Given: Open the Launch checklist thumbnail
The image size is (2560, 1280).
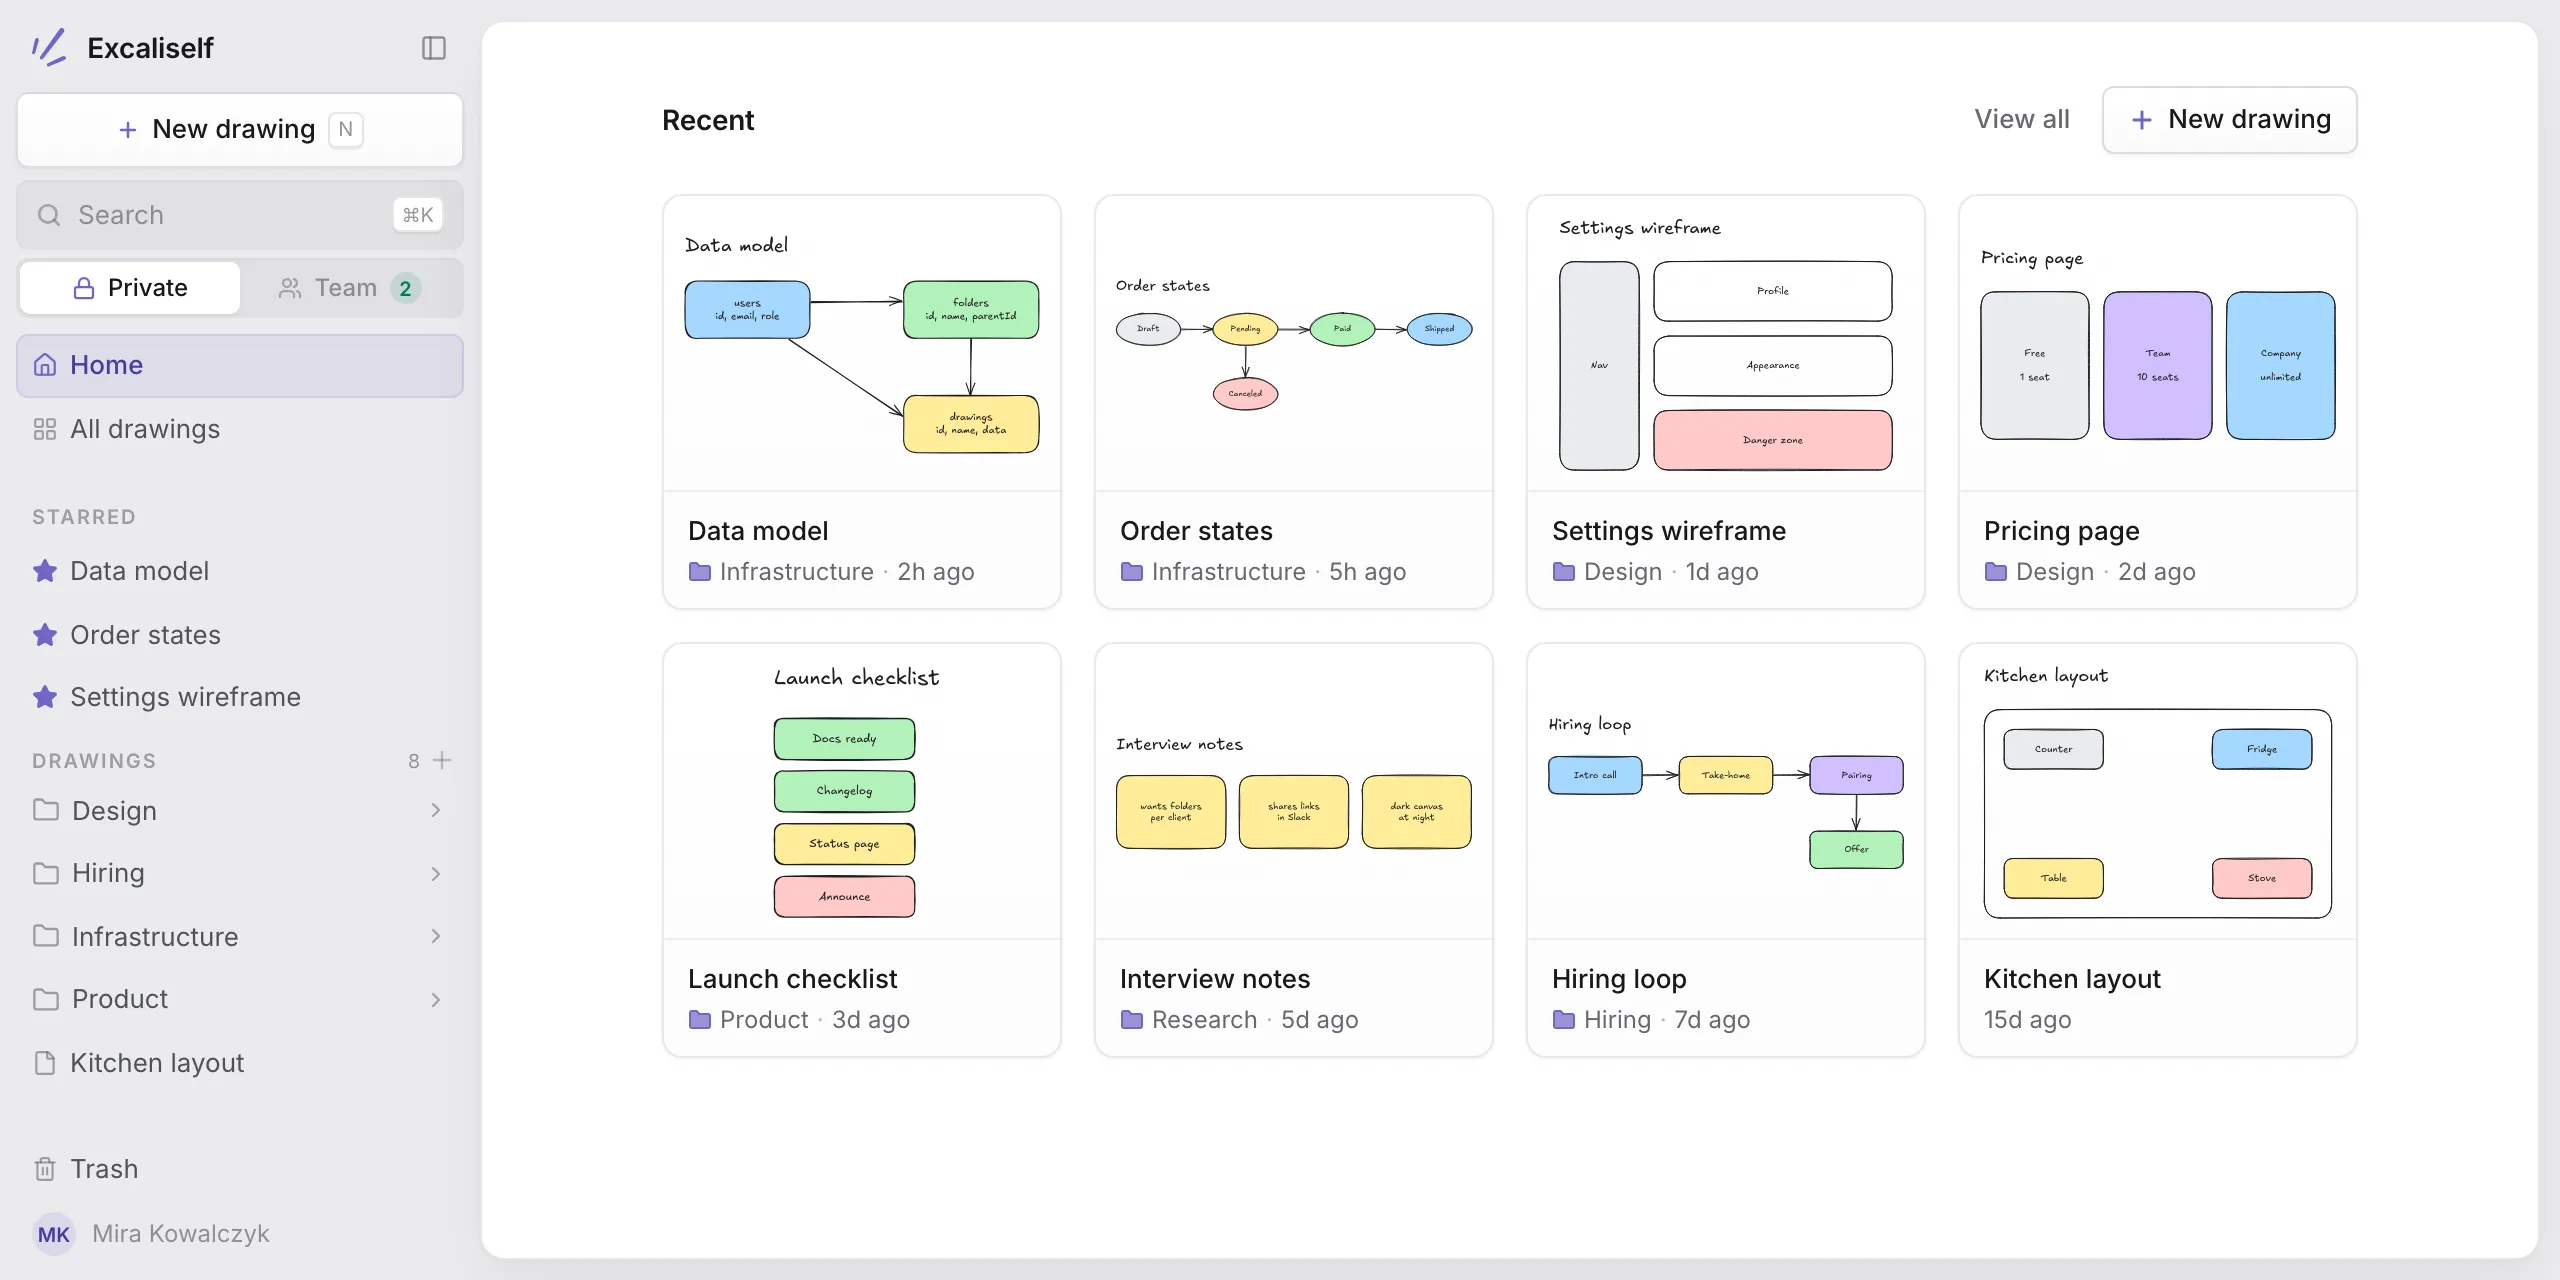Looking at the screenshot, I should point(862,791).
